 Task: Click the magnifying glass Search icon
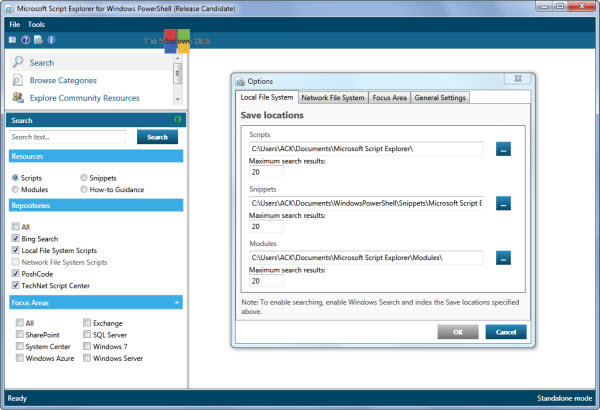point(18,62)
